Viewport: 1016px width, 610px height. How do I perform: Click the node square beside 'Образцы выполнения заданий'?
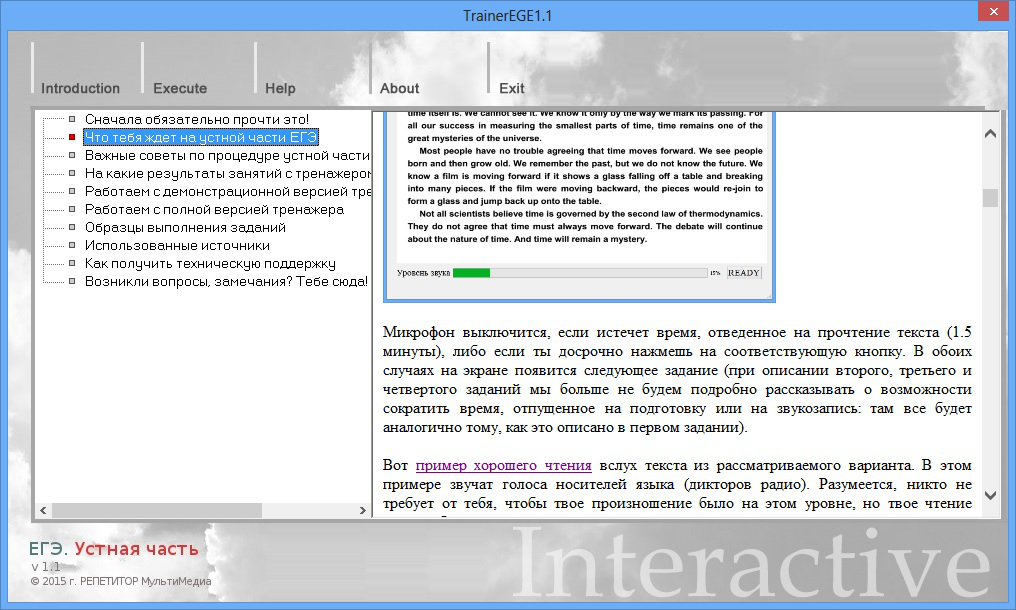coord(72,226)
